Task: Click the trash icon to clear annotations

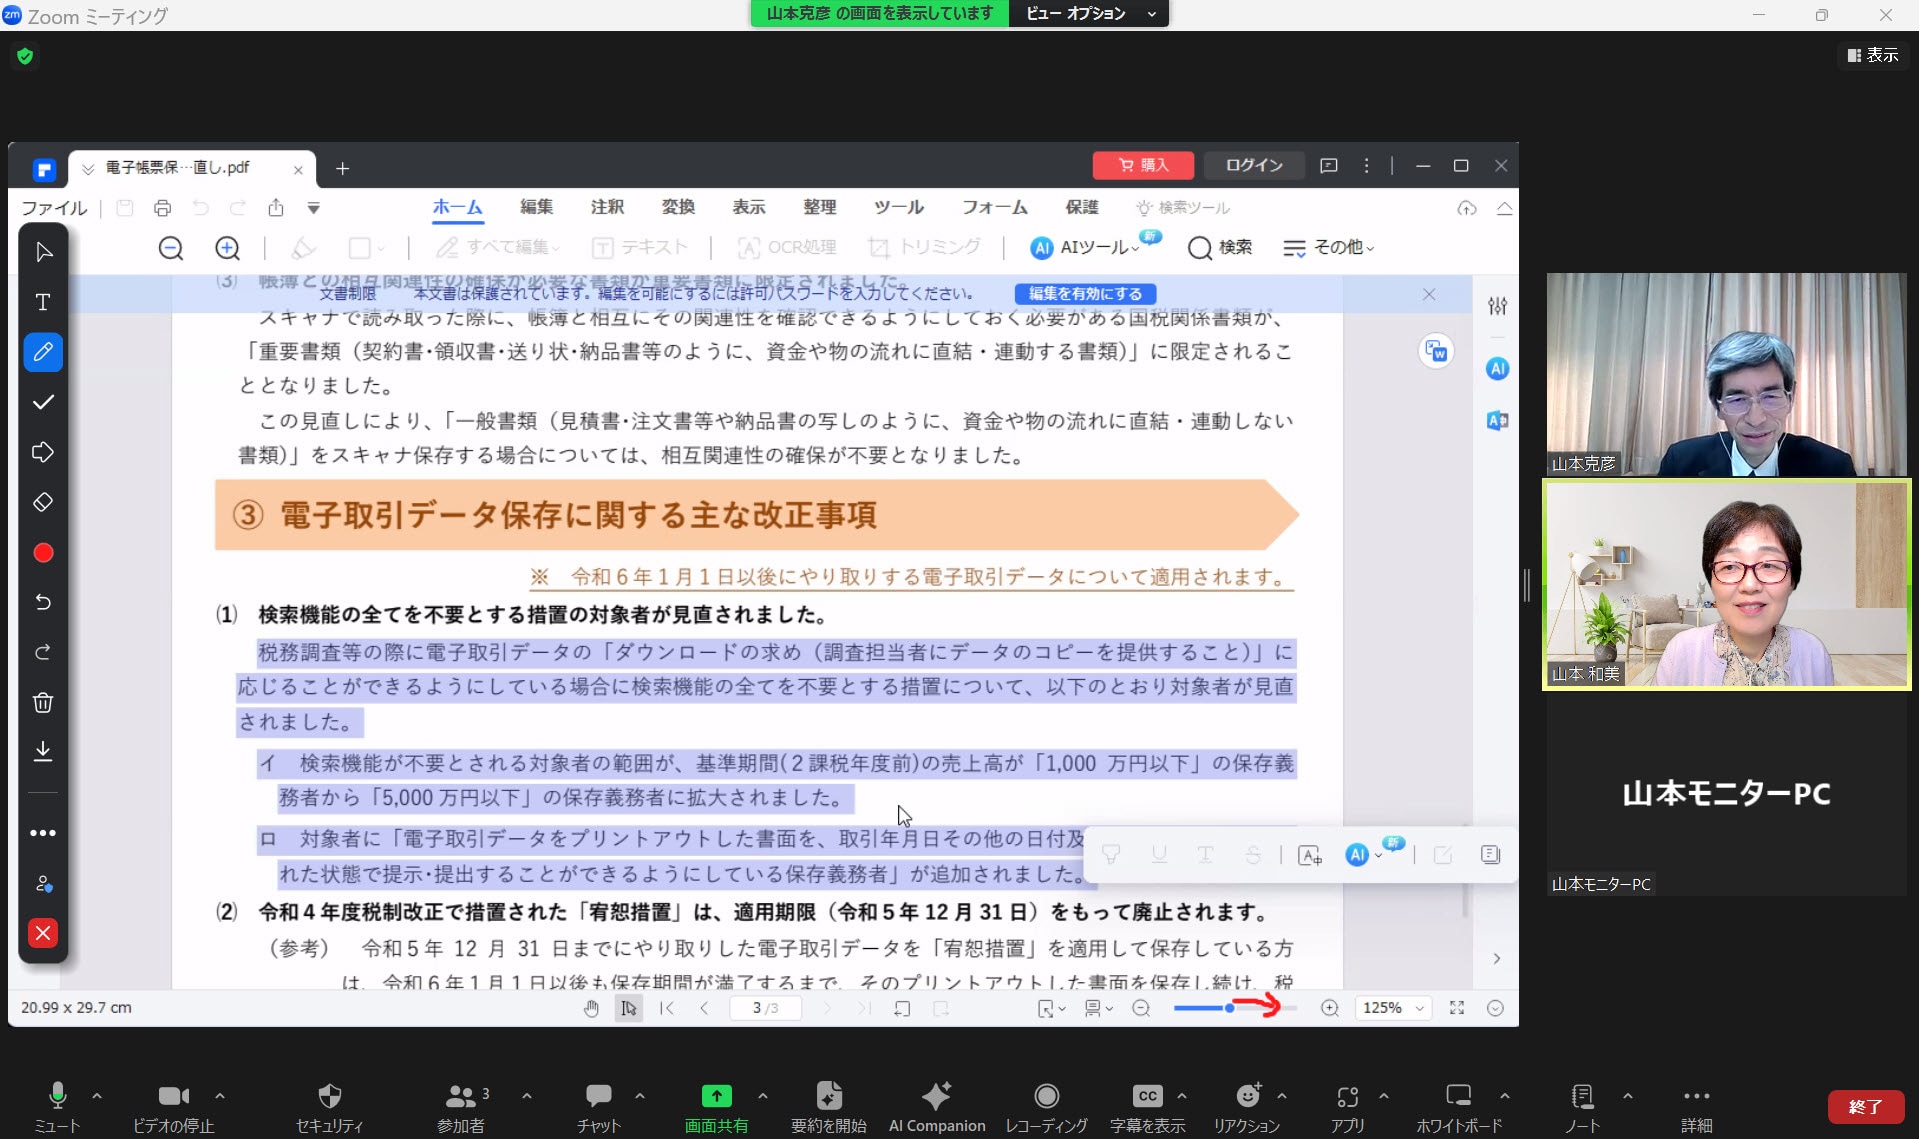Action: pos(43,702)
